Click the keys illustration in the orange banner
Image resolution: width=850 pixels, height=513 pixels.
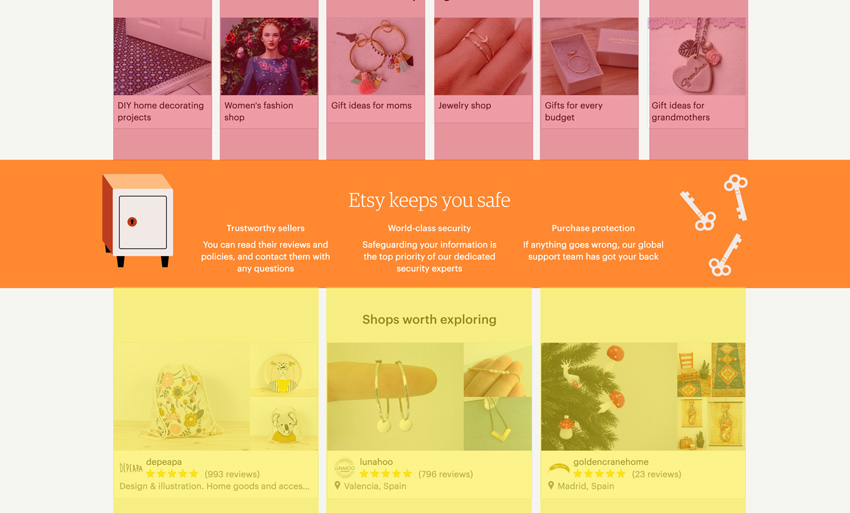(x=714, y=224)
